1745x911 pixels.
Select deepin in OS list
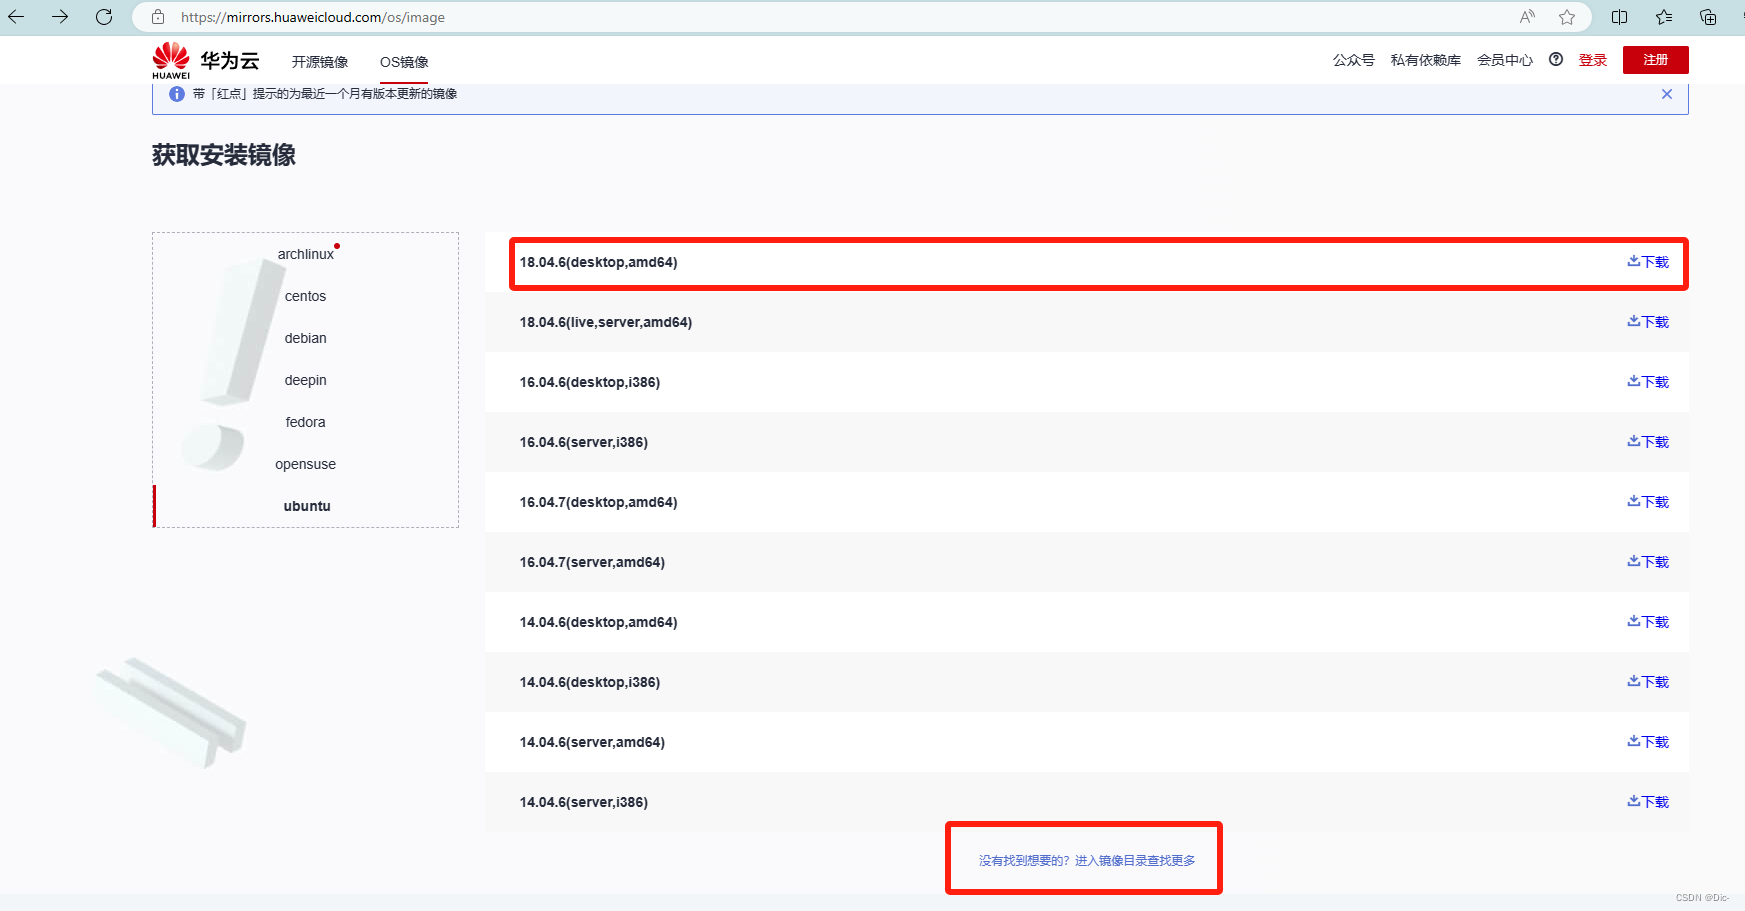(x=306, y=380)
